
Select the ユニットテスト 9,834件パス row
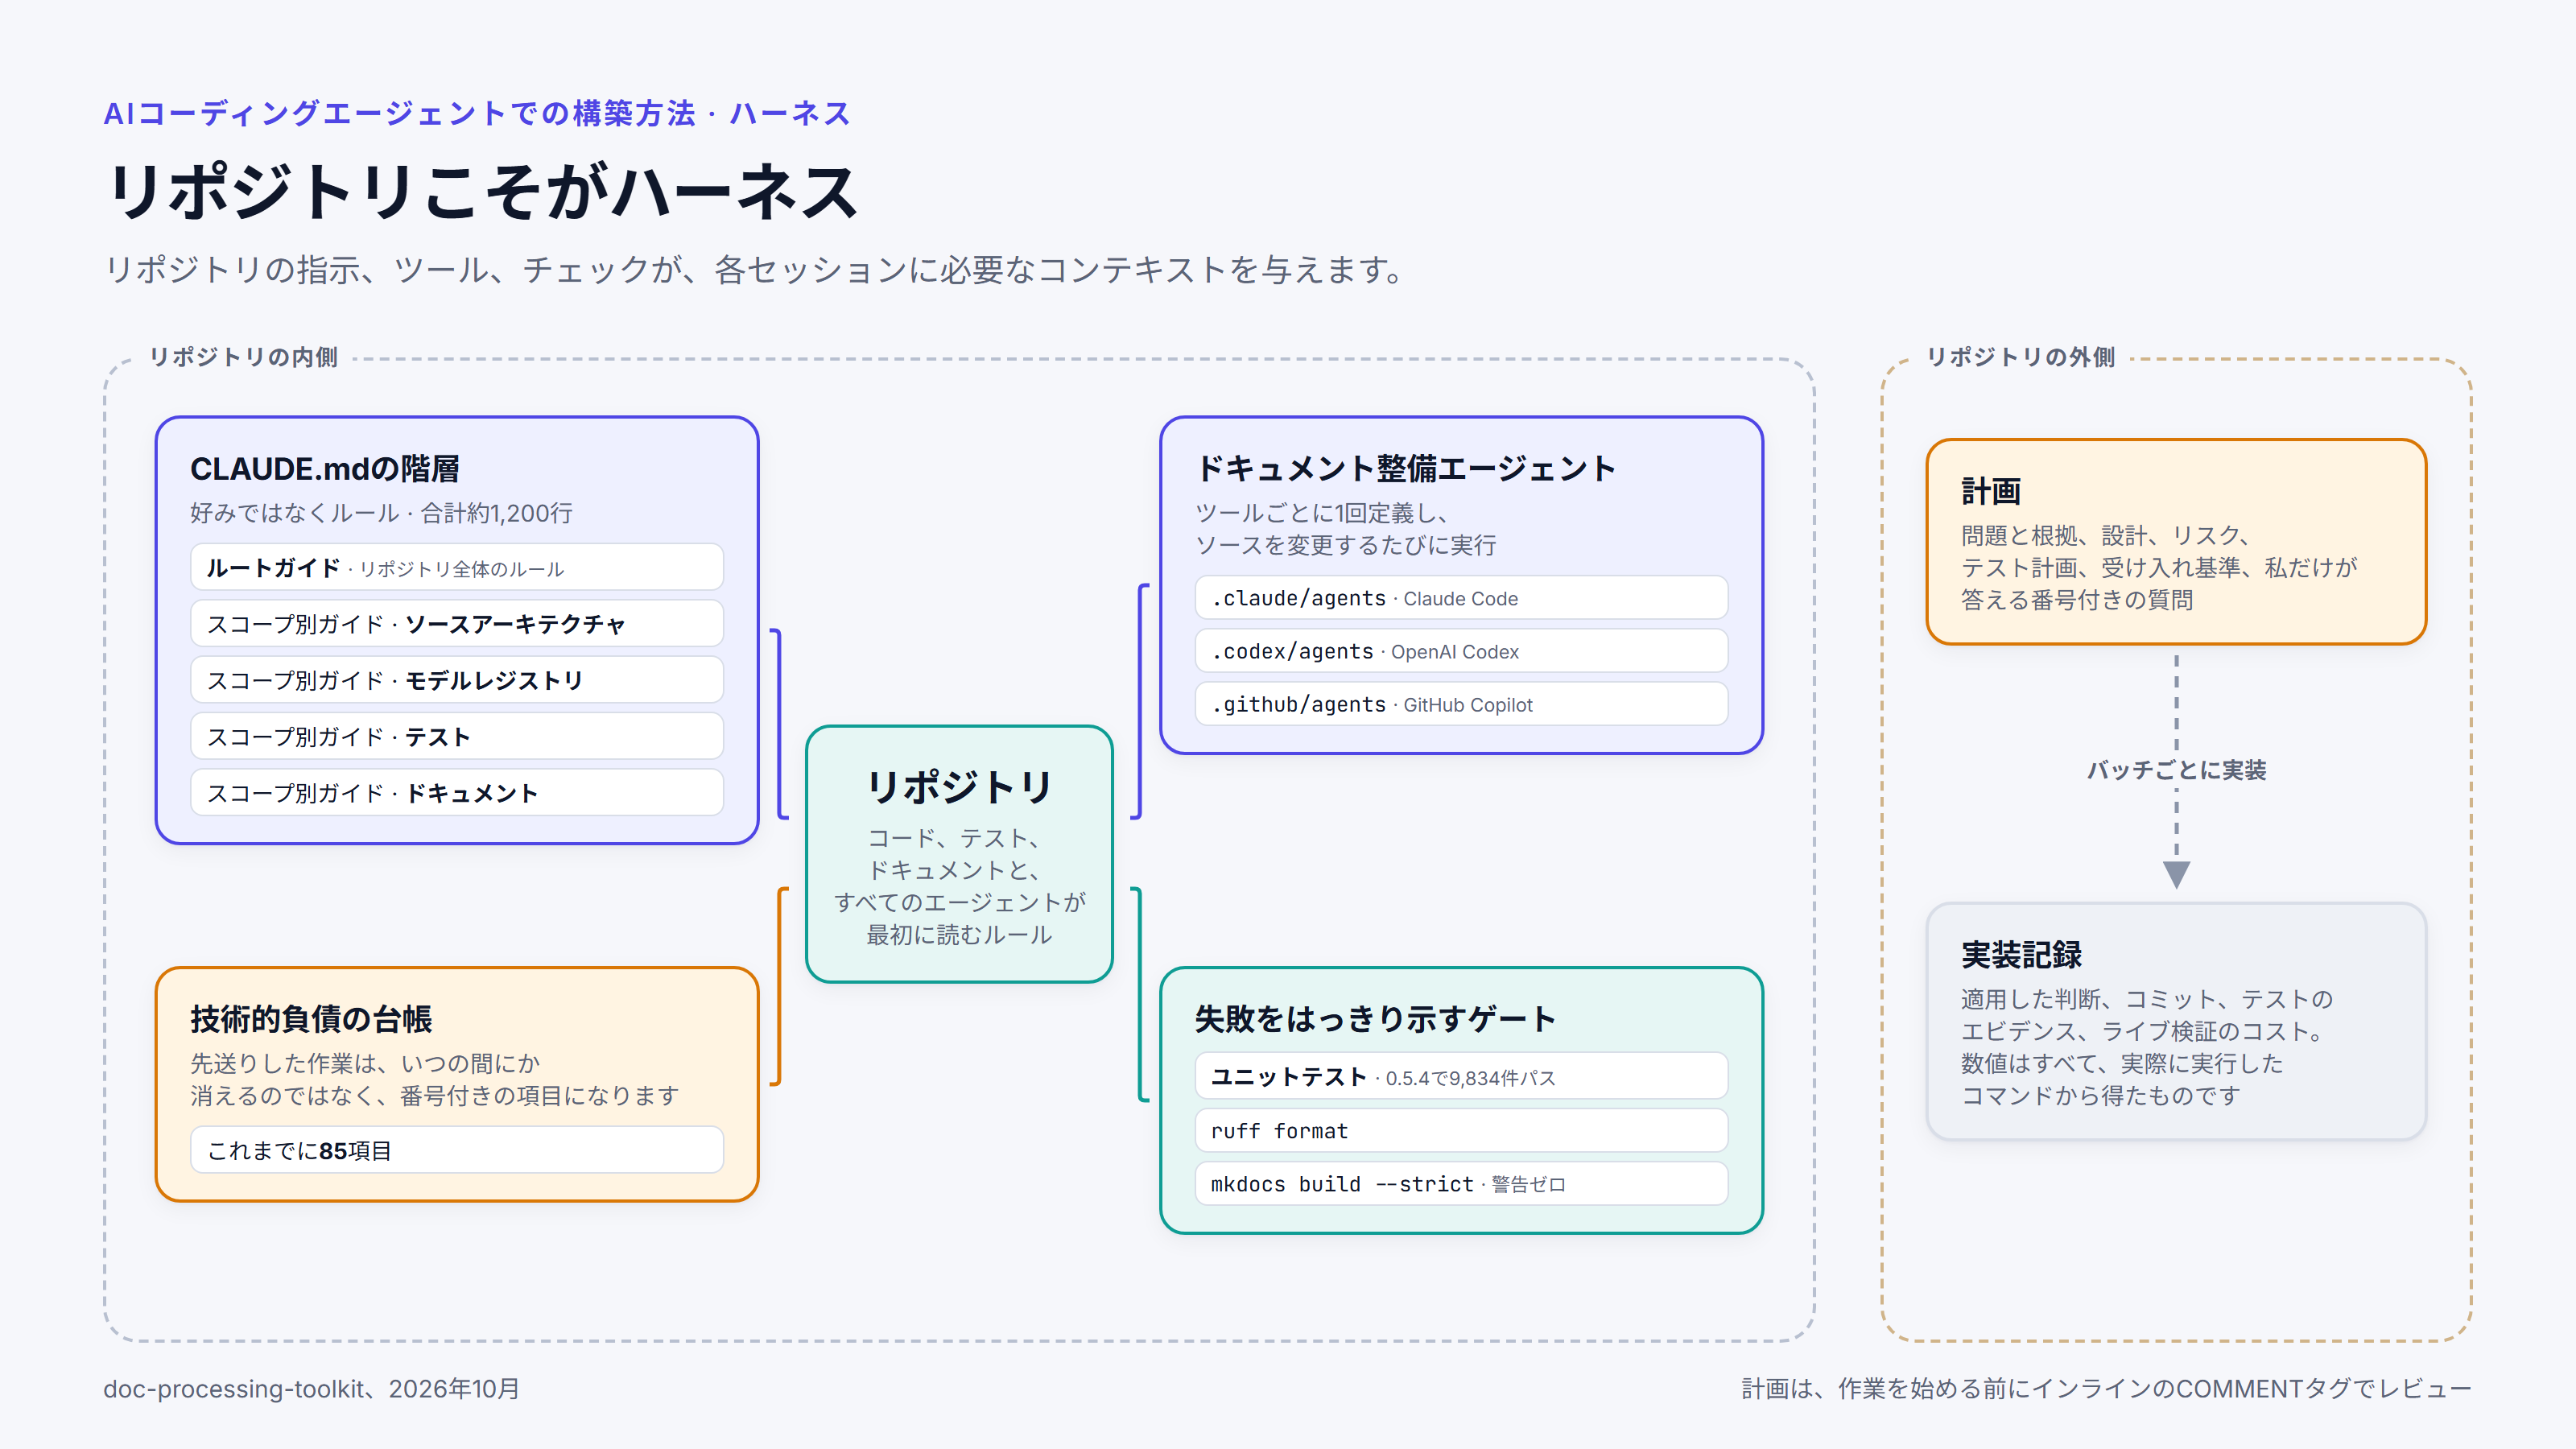pos(1461,1077)
